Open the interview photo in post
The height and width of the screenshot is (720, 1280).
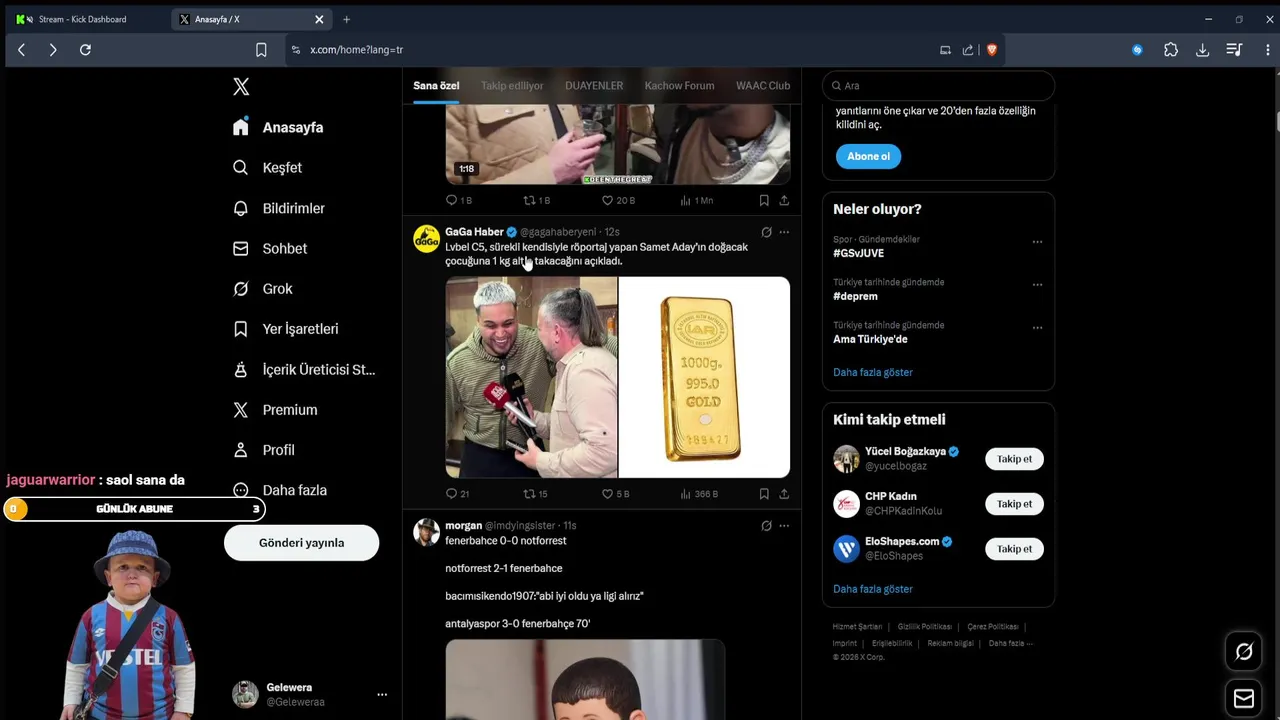(x=531, y=377)
